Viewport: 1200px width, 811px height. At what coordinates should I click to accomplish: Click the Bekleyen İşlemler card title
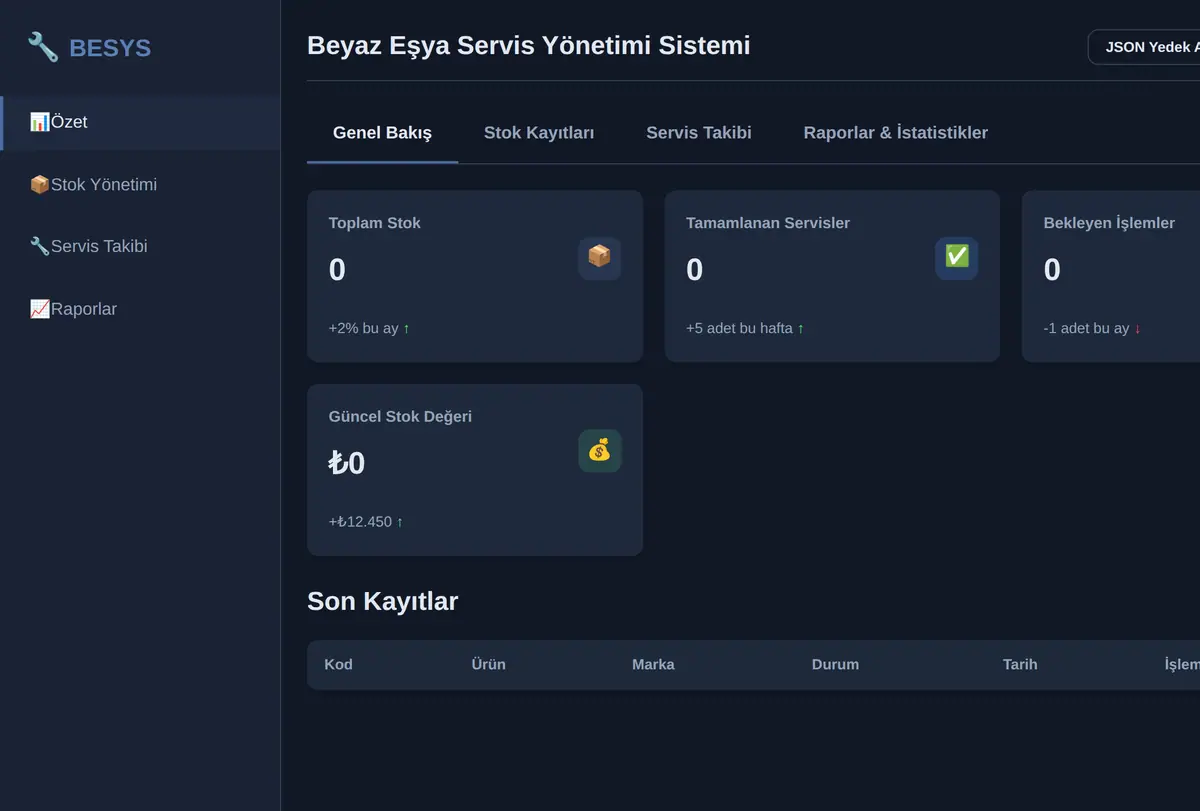[1109, 223]
